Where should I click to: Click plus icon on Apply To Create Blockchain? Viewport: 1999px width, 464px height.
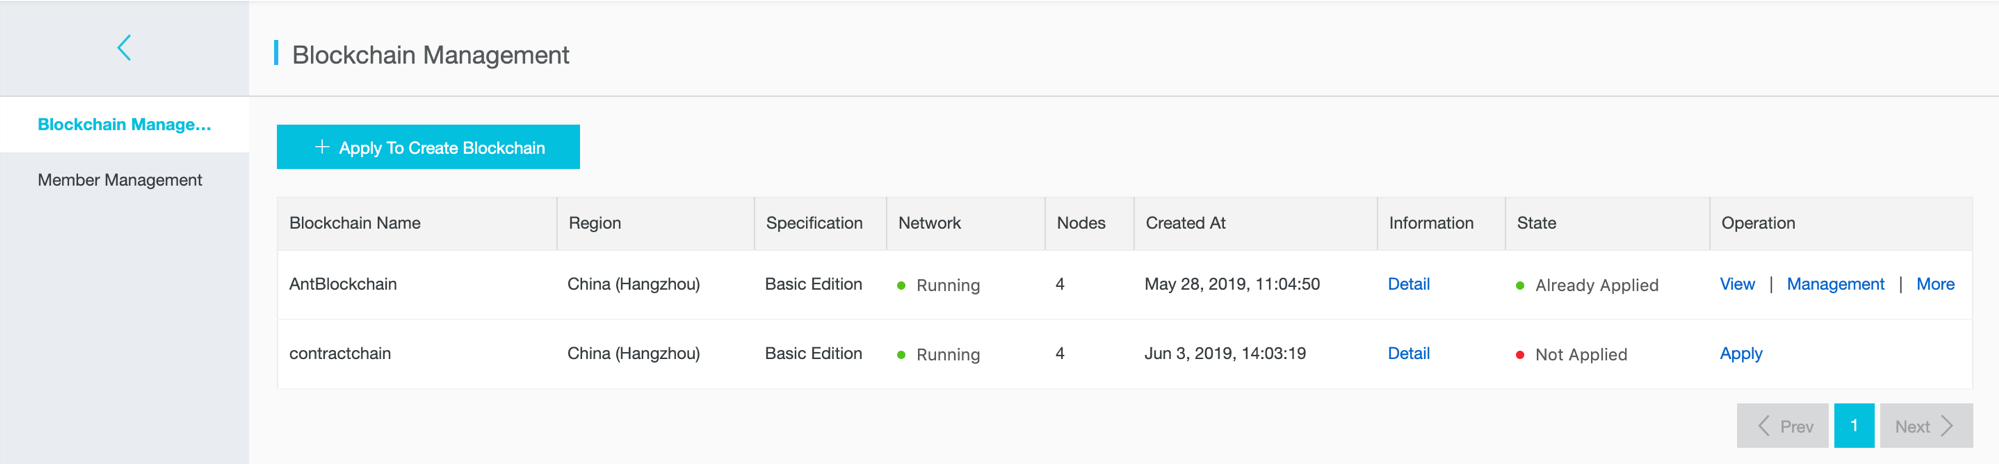tap(322, 147)
